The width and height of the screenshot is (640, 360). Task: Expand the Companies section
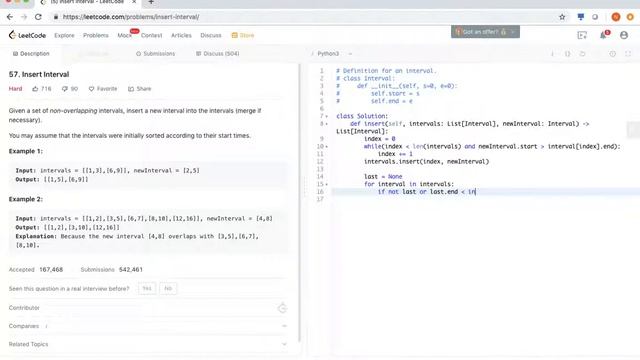pos(284,326)
